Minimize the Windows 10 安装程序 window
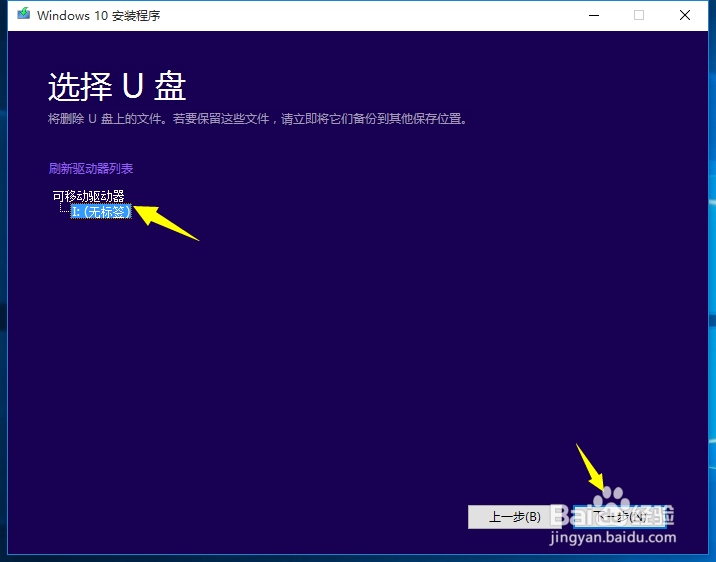 (x=594, y=16)
